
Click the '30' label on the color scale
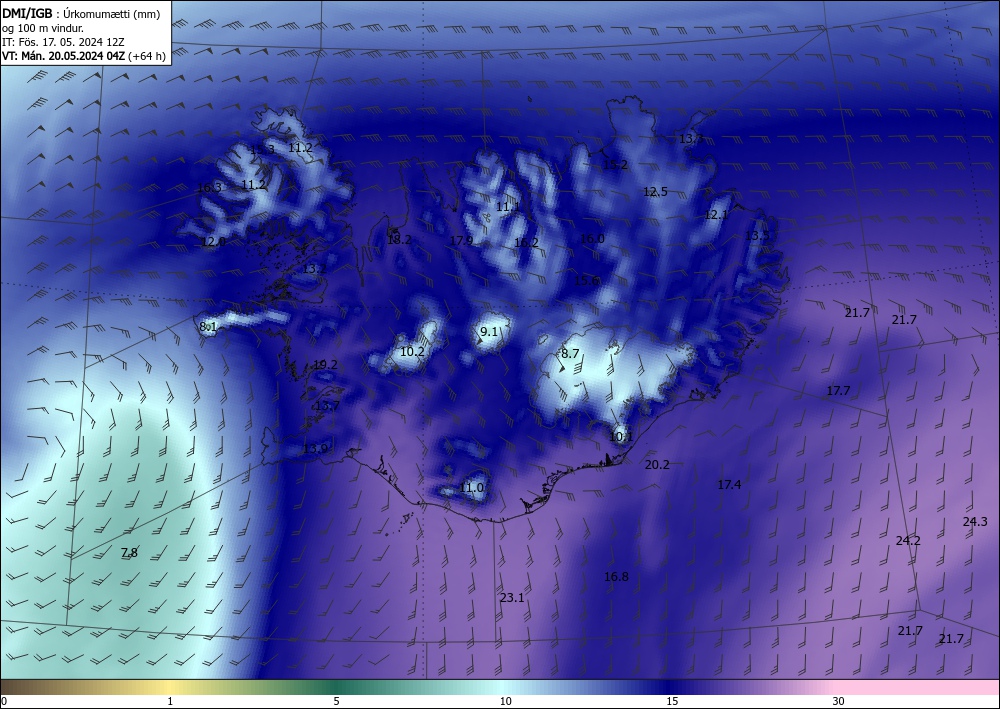[839, 702]
